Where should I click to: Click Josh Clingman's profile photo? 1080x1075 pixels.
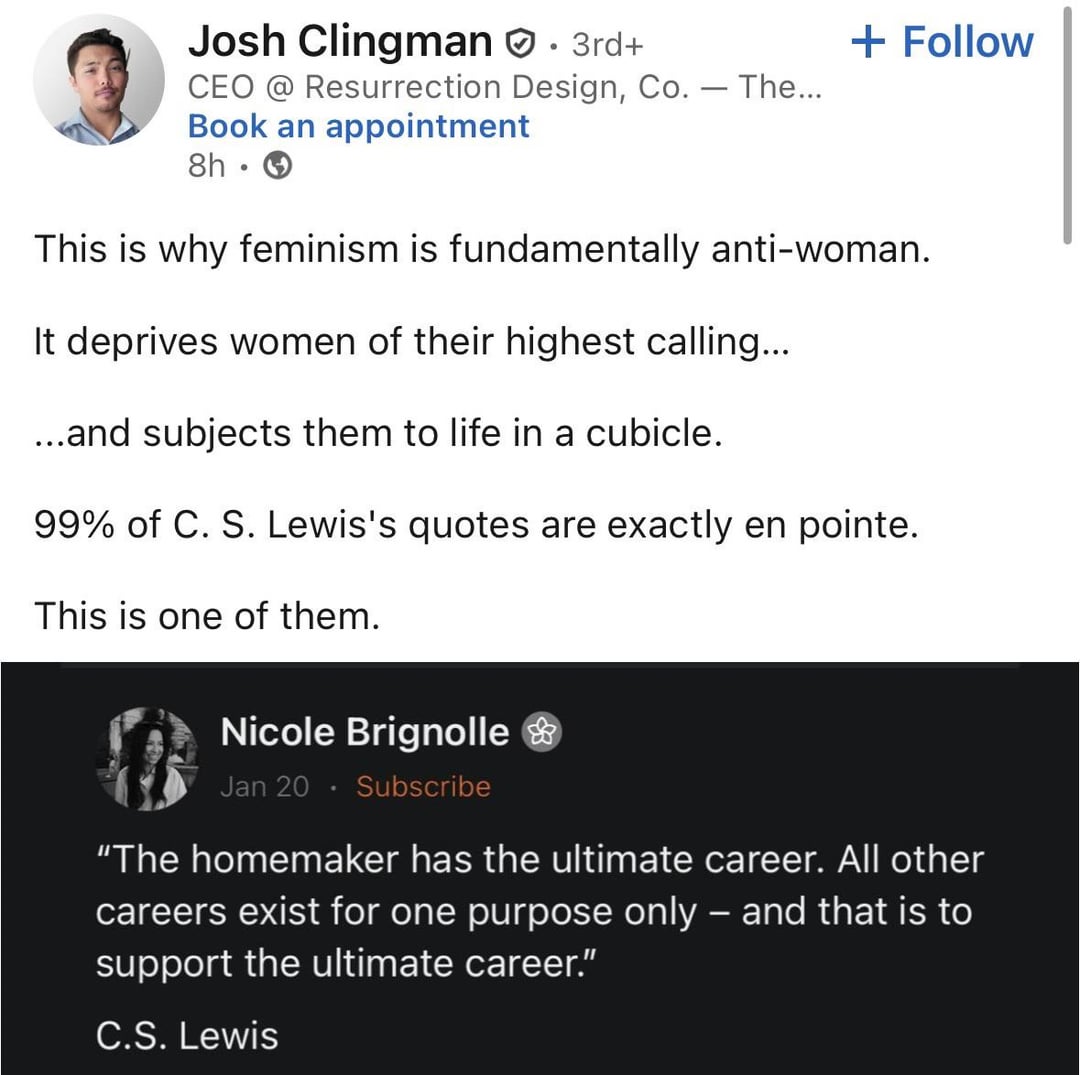coord(98,80)
